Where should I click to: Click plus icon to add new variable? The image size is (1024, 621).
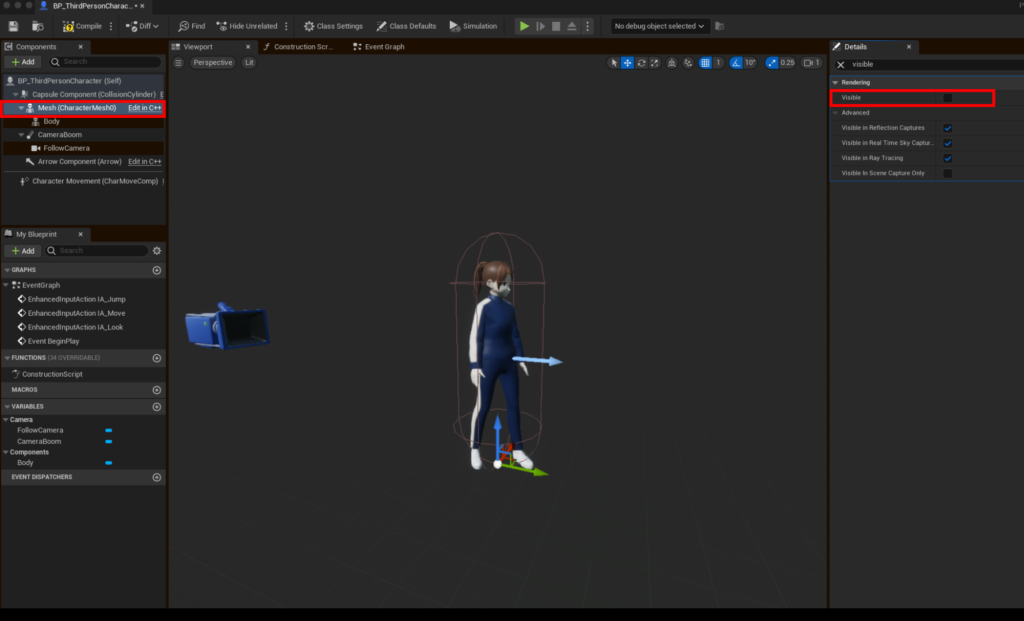tap(157, 407)
